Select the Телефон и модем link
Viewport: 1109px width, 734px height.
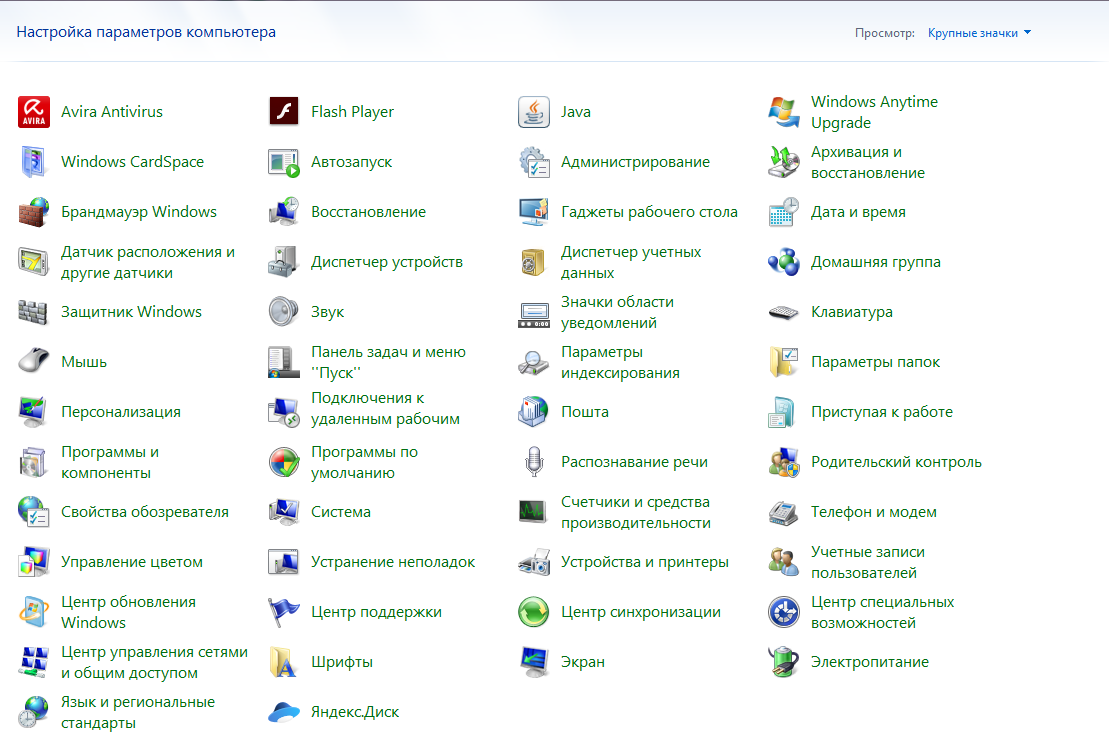873,512
